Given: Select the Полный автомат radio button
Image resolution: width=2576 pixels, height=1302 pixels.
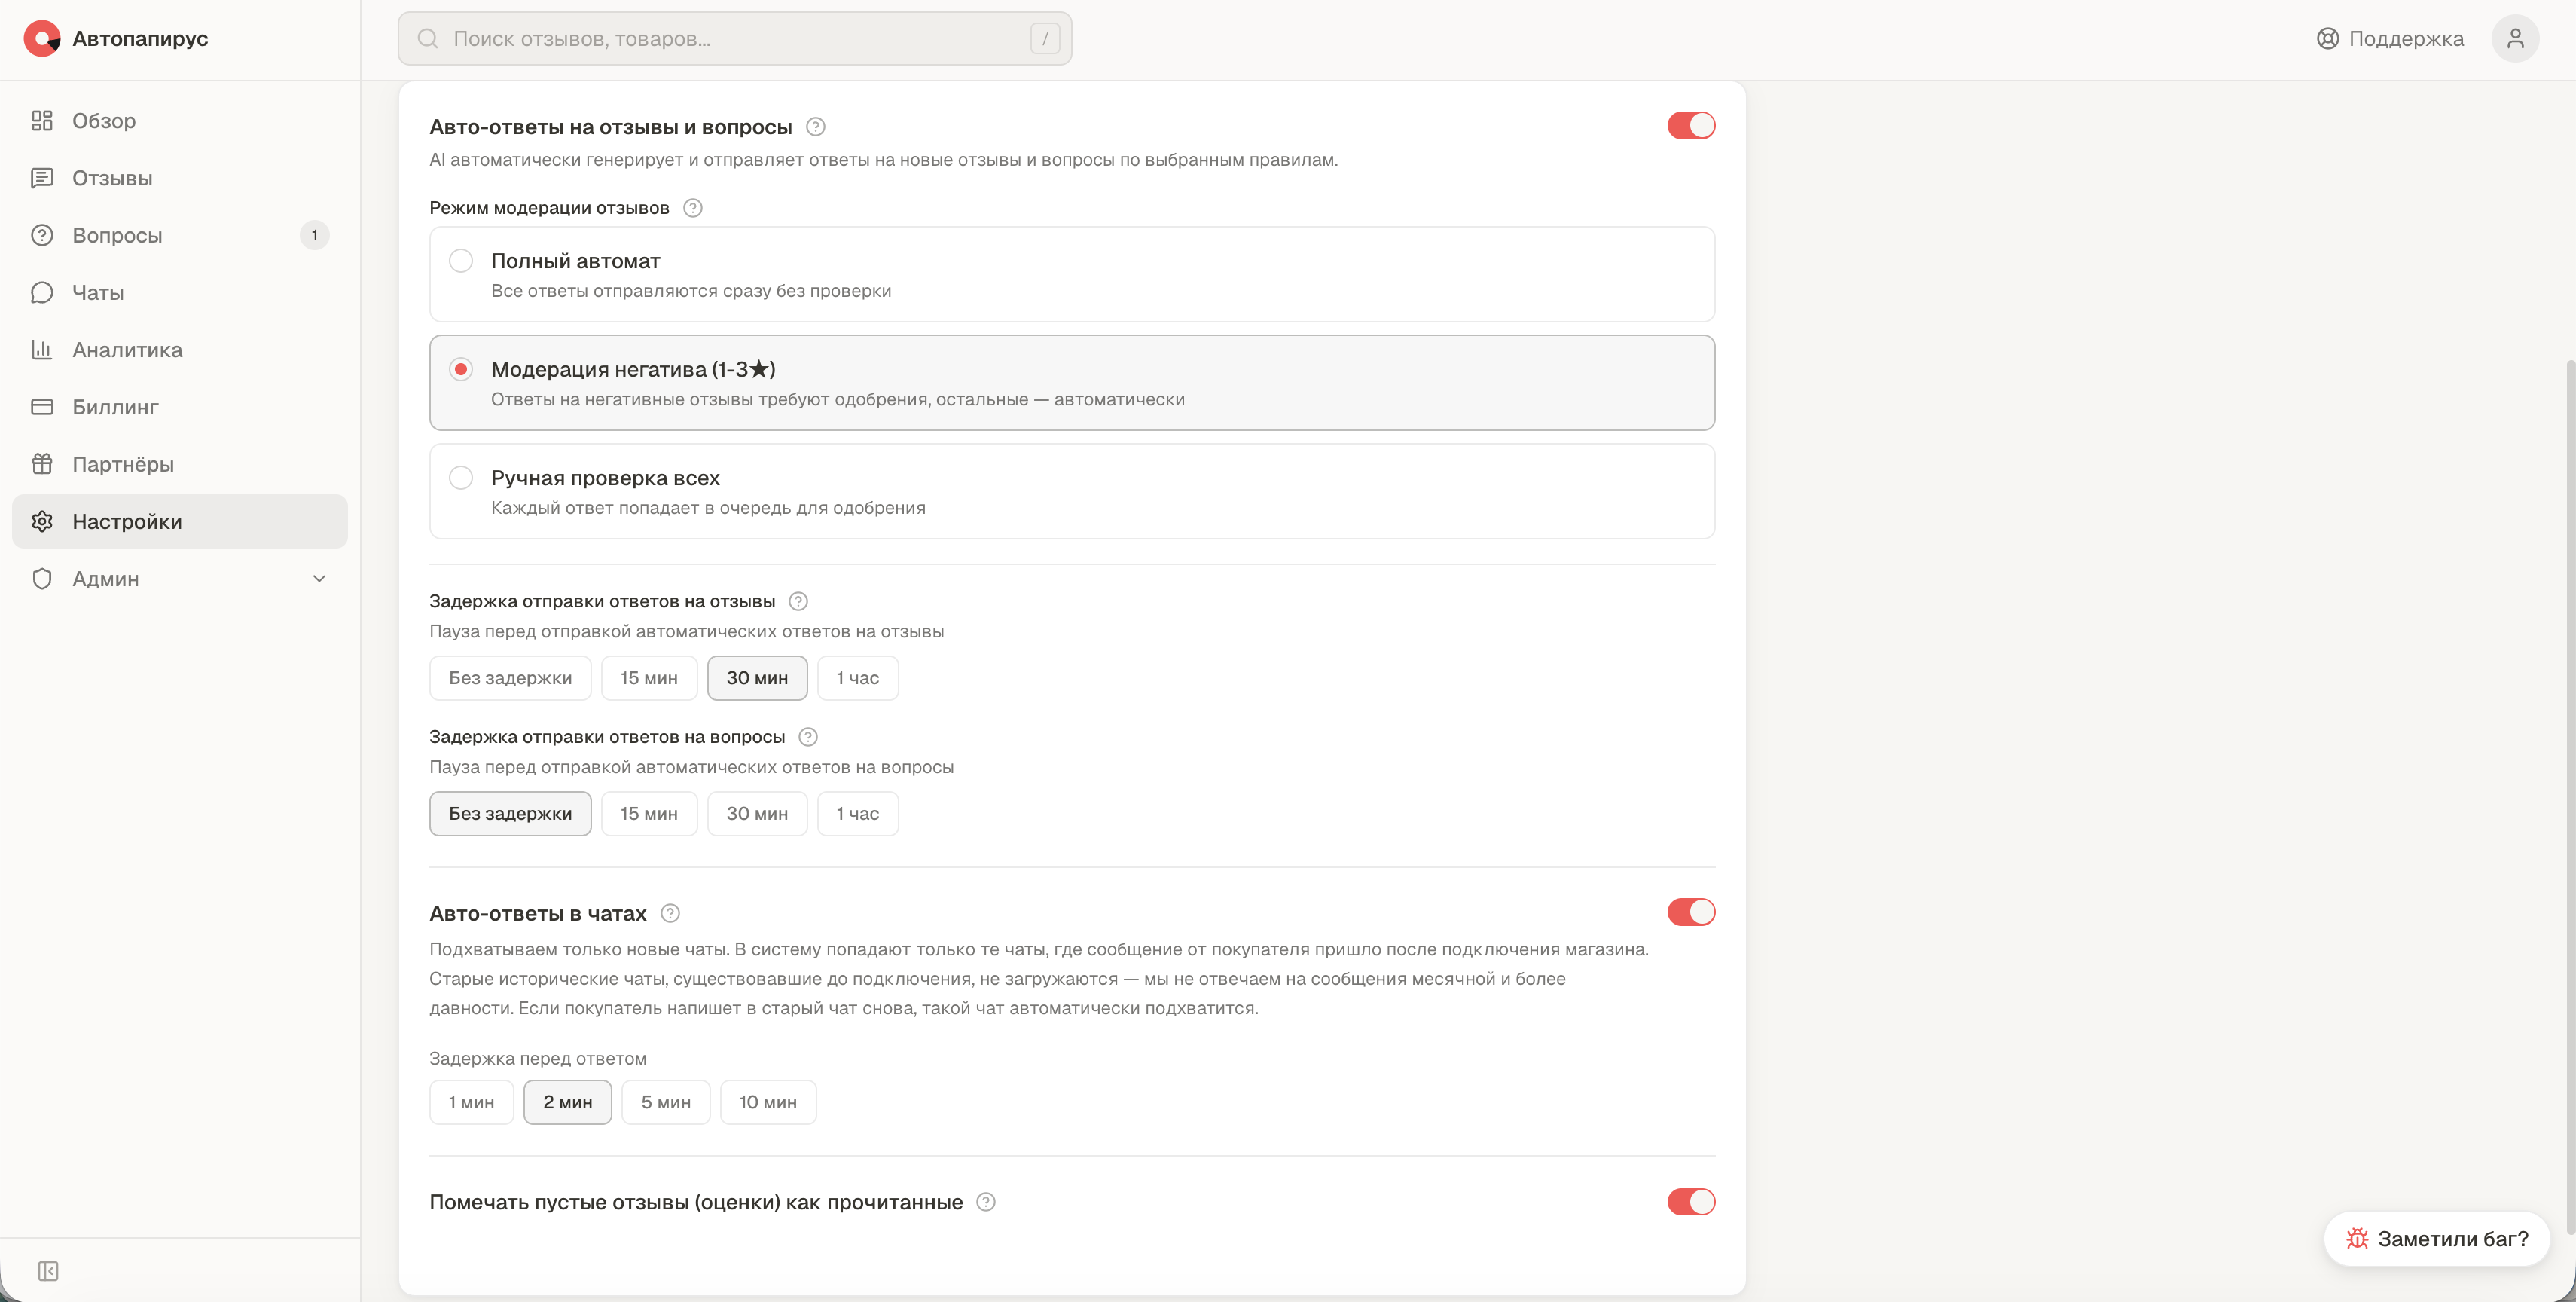Looking at the screenshot, I should (x=461, y=261).
